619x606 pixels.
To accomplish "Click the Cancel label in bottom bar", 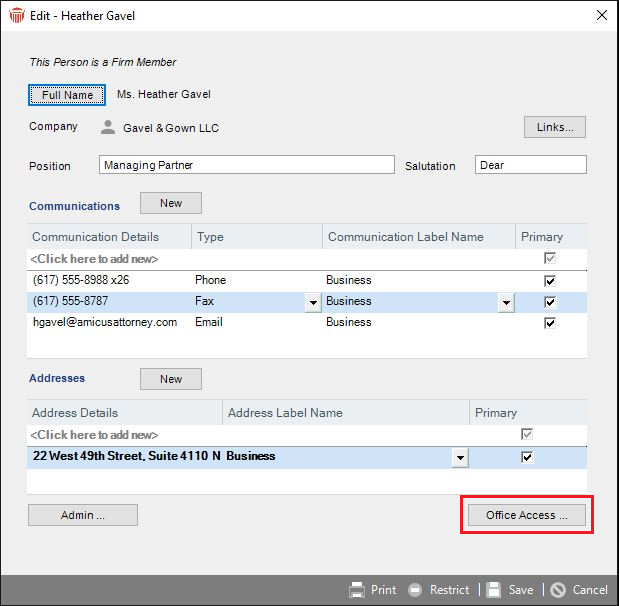I will pyautogui.click(x=590, y=590).
